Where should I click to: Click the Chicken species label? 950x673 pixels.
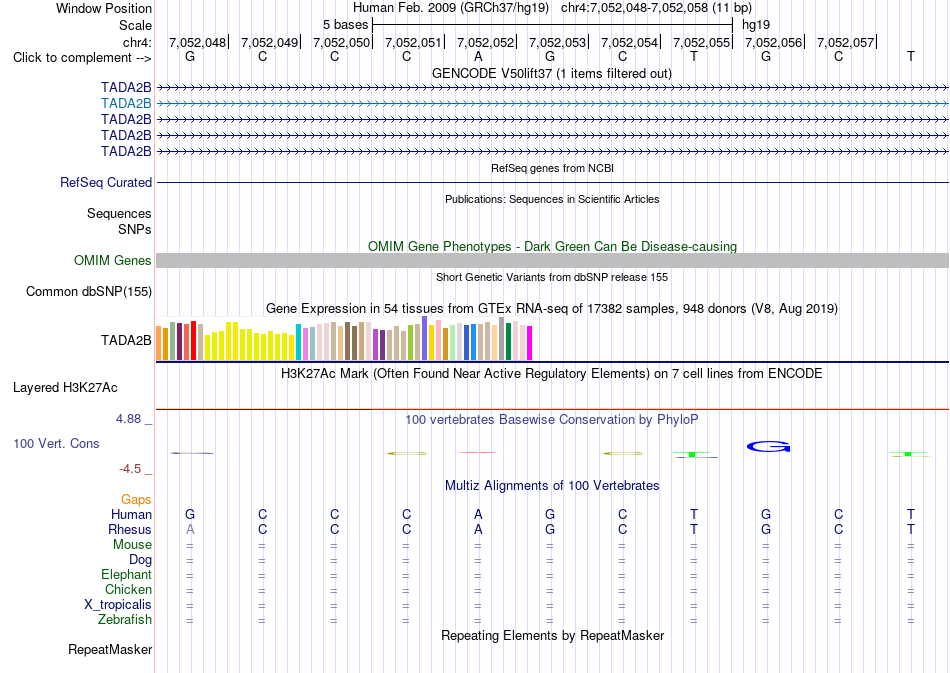tap(128, 589)
